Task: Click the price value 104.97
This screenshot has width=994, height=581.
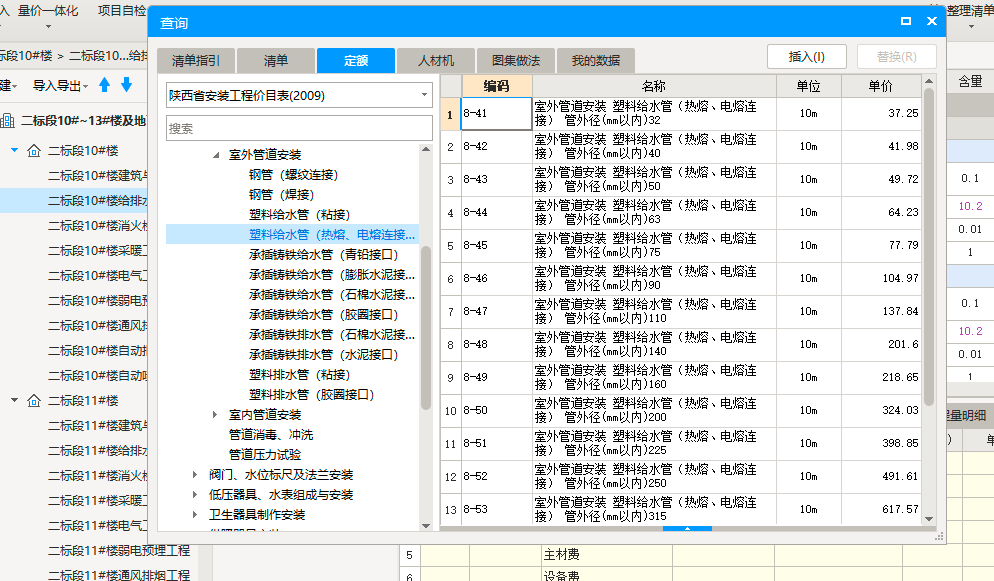Action: pyautogui.click(x=900, y=278)
